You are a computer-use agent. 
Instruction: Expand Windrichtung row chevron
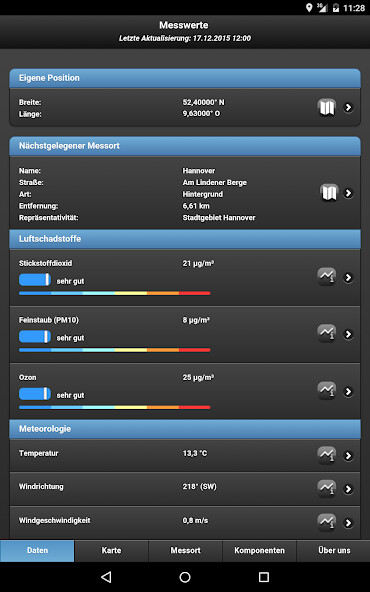[x=348, y=489]
